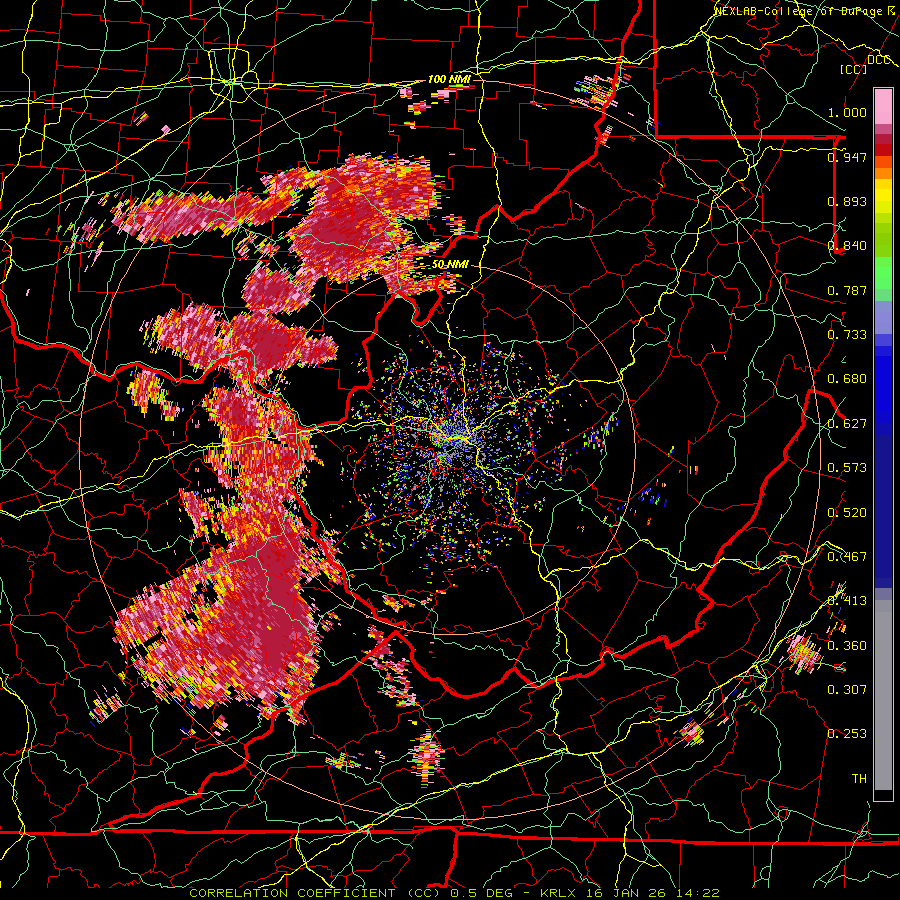This screenshot has width=900, height=900.
Task: Click the TH label at scale bottom
Action: (859, 779)
